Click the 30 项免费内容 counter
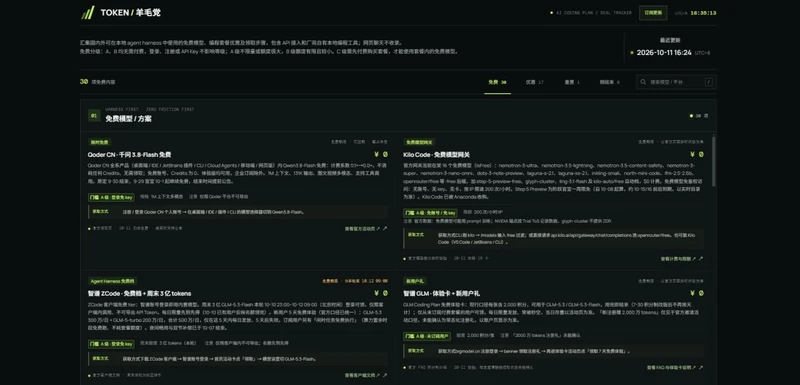Image resolution: width=800 pixels, height=385 pixels. click(x=97, y=82)
